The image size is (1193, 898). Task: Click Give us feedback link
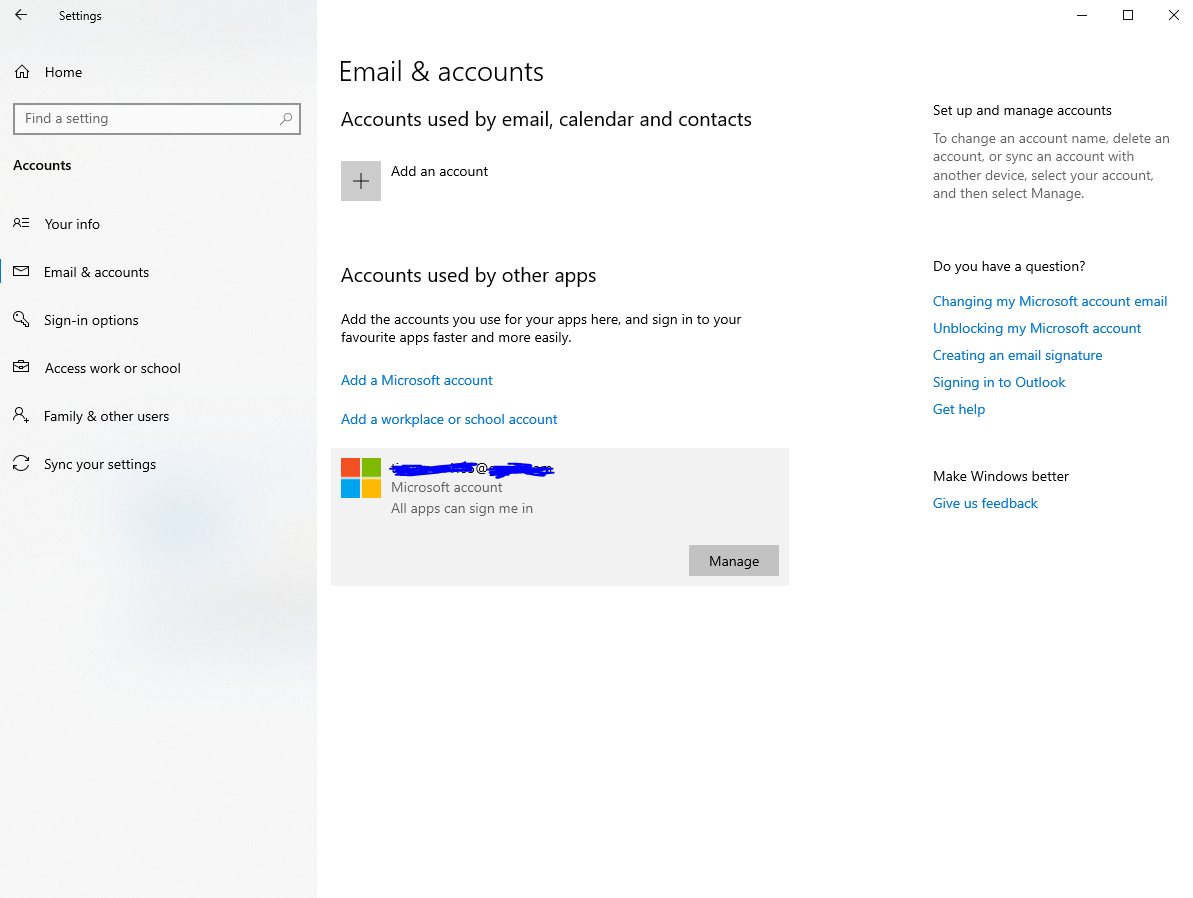coord(985,503)
